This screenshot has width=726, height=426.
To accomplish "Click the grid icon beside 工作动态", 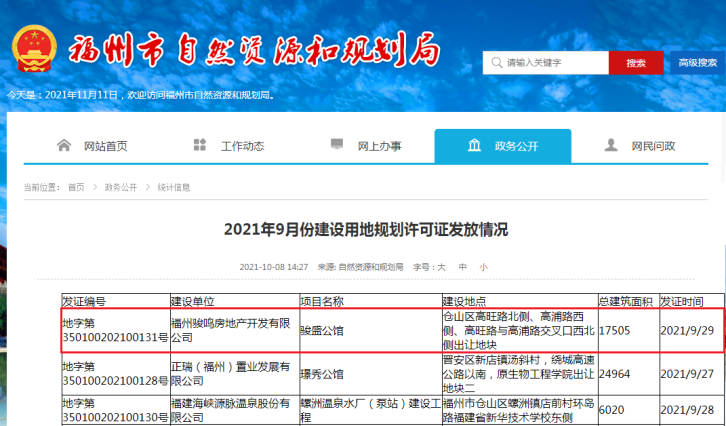I will 200,145.
